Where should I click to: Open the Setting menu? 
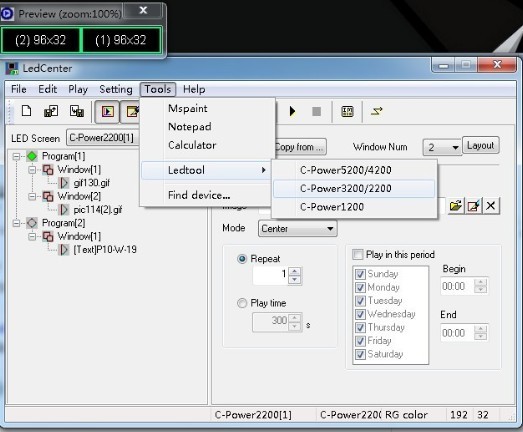pos(116,89)
